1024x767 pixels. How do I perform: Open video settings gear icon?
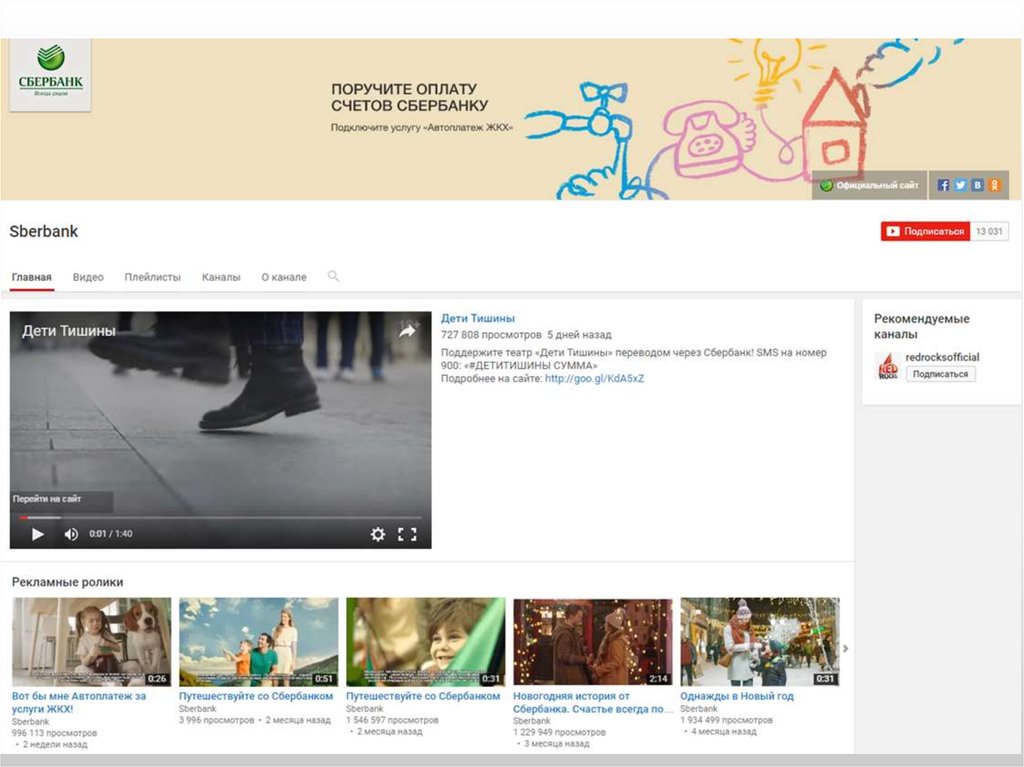[x=378, y=534]
